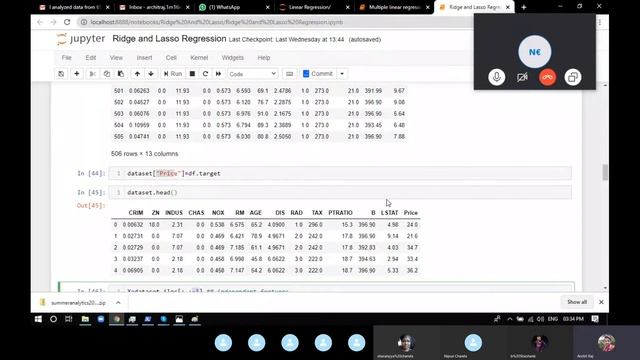Insert a cell below with plus icon

pos(76,74)
